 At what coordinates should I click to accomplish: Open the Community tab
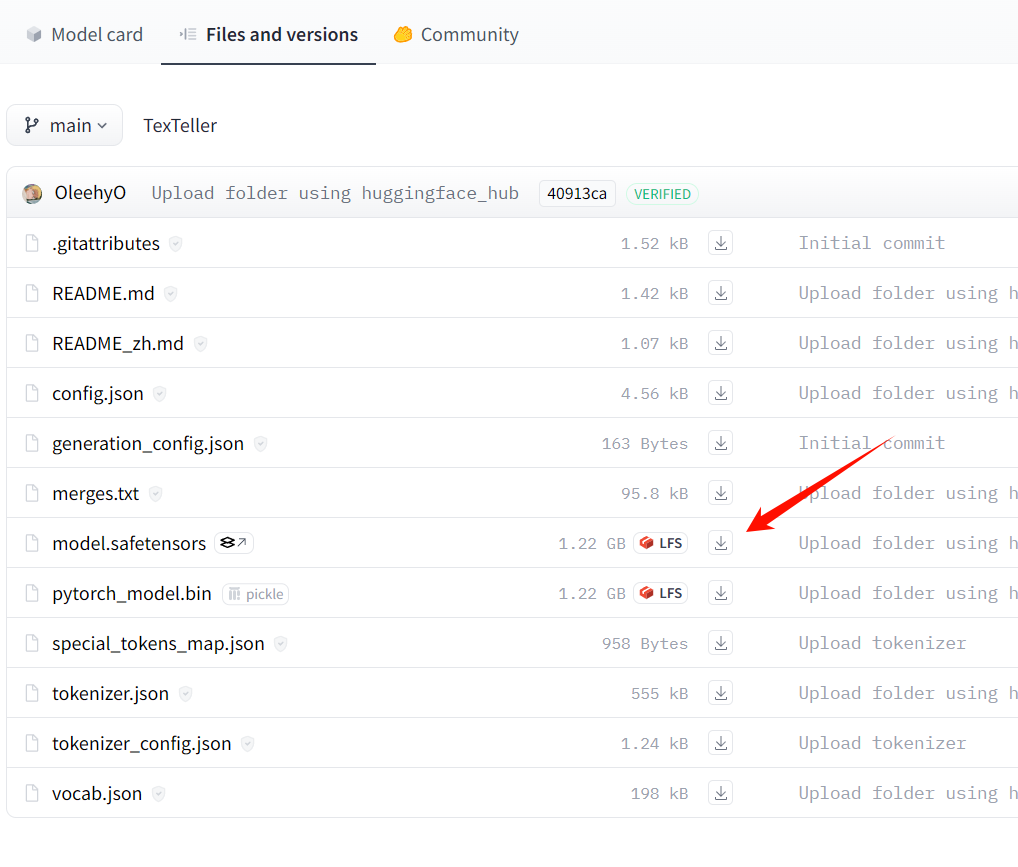(x=456, y=34)
